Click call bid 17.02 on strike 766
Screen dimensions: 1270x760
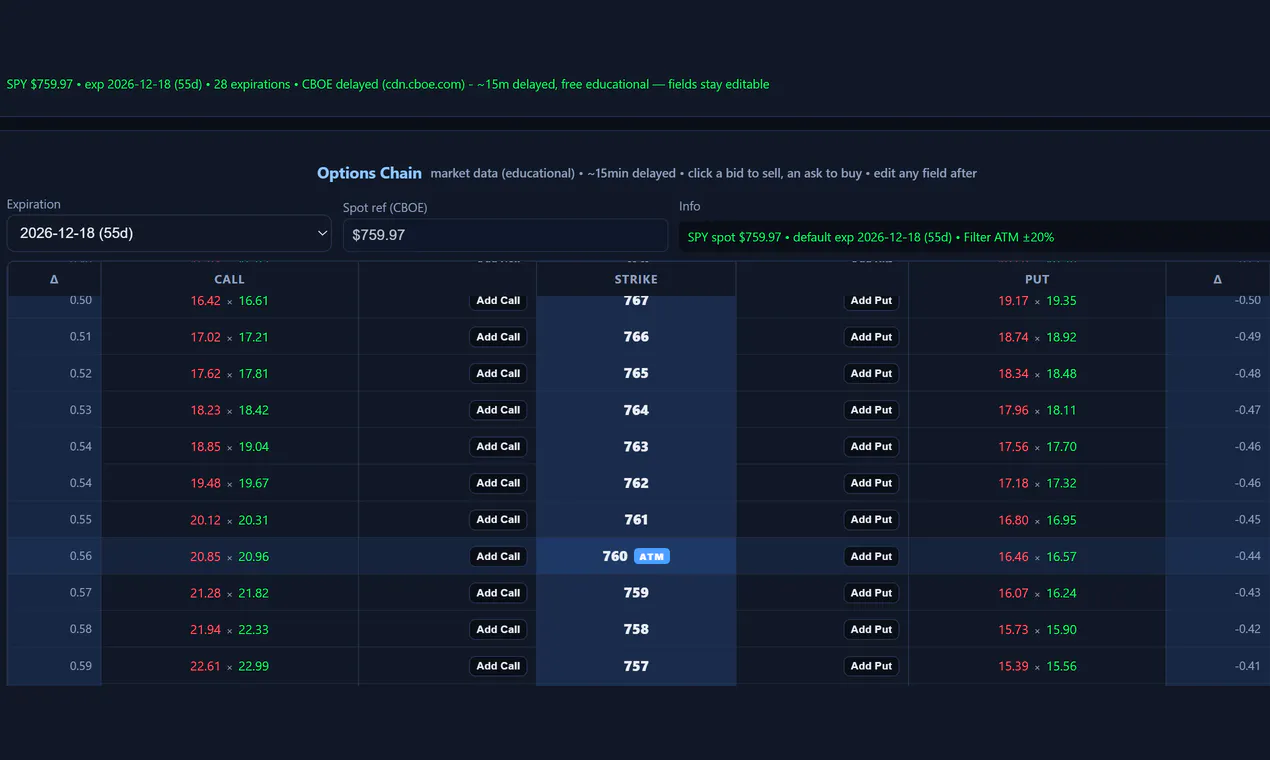click(x=205, y=337)
